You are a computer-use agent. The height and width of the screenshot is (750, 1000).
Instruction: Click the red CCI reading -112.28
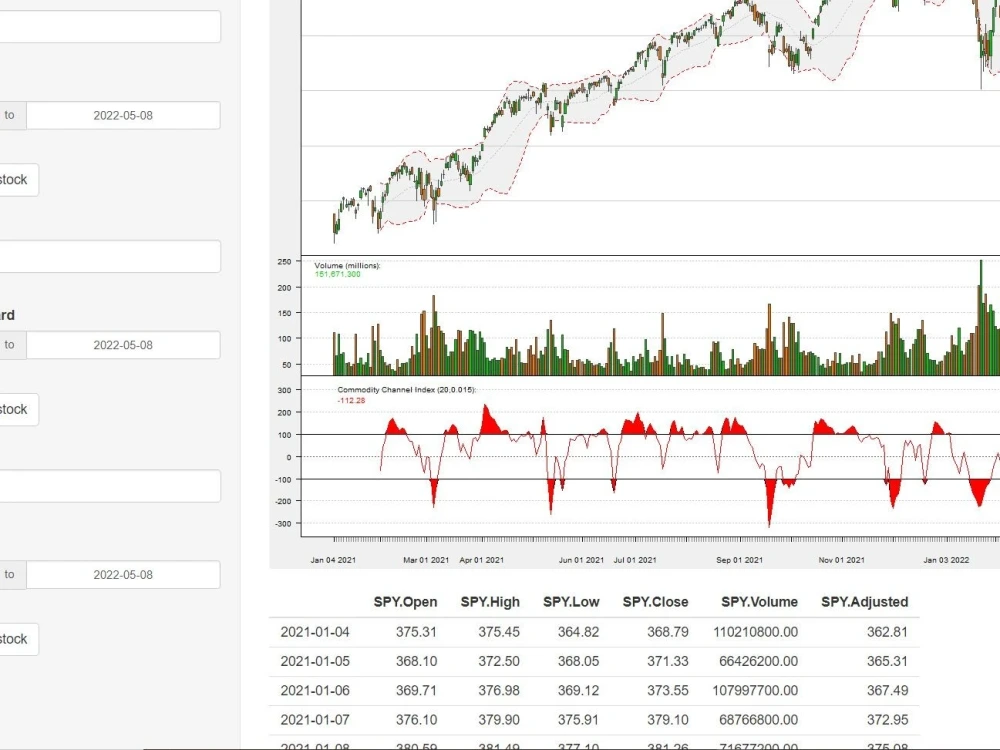coord(351,401)
